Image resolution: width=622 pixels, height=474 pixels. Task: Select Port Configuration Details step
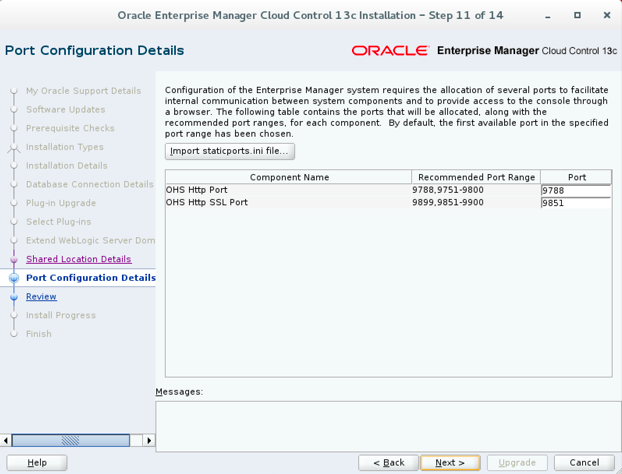pyautogui.click(x=91, y=278)
